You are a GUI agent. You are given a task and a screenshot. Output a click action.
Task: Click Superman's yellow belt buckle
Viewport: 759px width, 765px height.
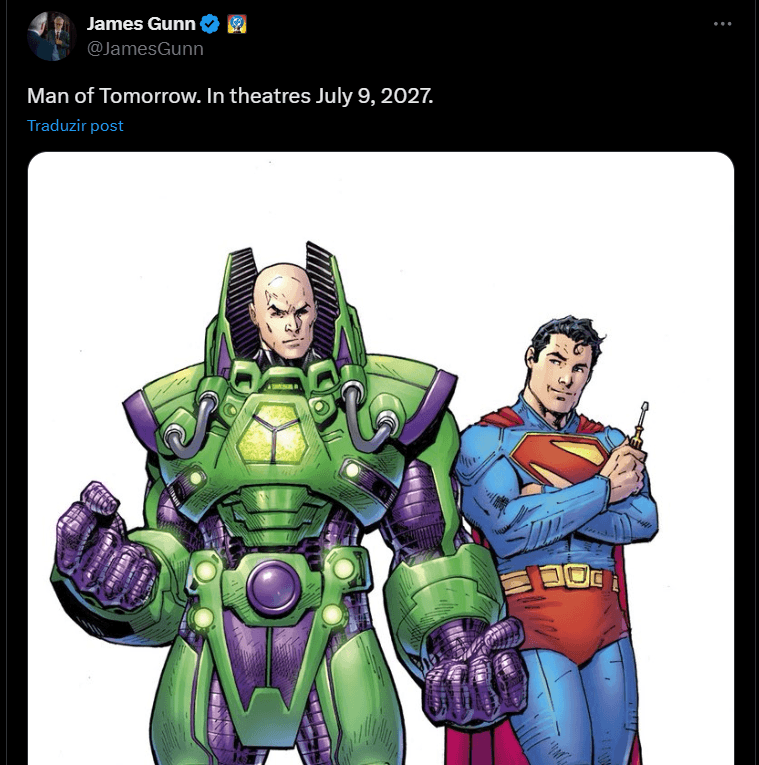point(578,575)
